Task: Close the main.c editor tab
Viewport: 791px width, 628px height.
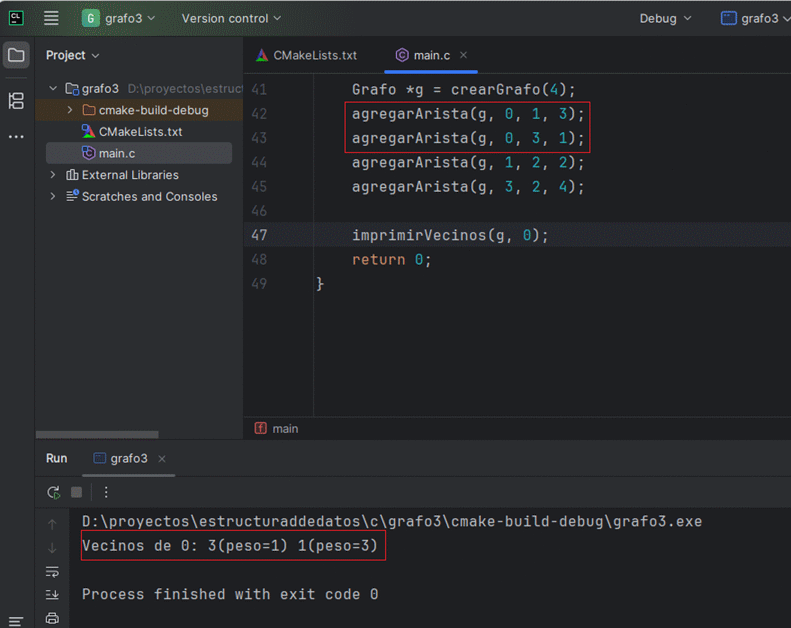Action: [x=464, y=55]
